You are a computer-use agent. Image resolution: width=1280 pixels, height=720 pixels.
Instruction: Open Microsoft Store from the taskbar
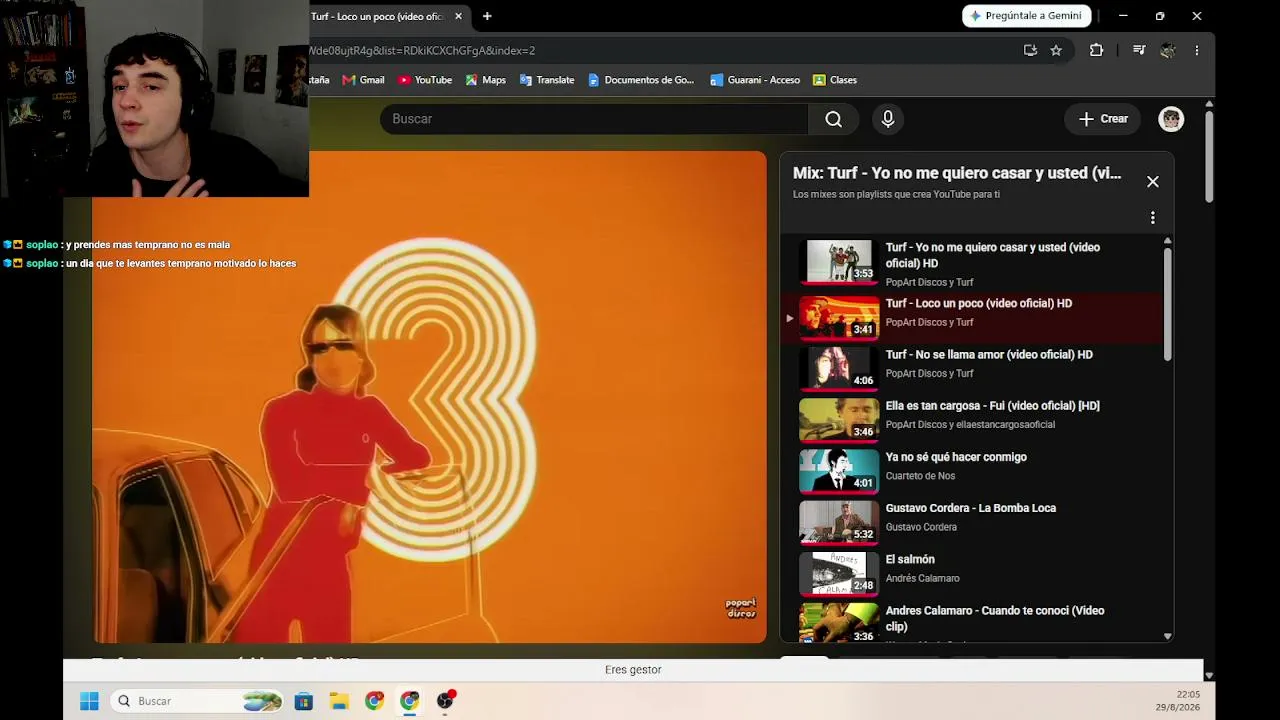coord(304,701)
